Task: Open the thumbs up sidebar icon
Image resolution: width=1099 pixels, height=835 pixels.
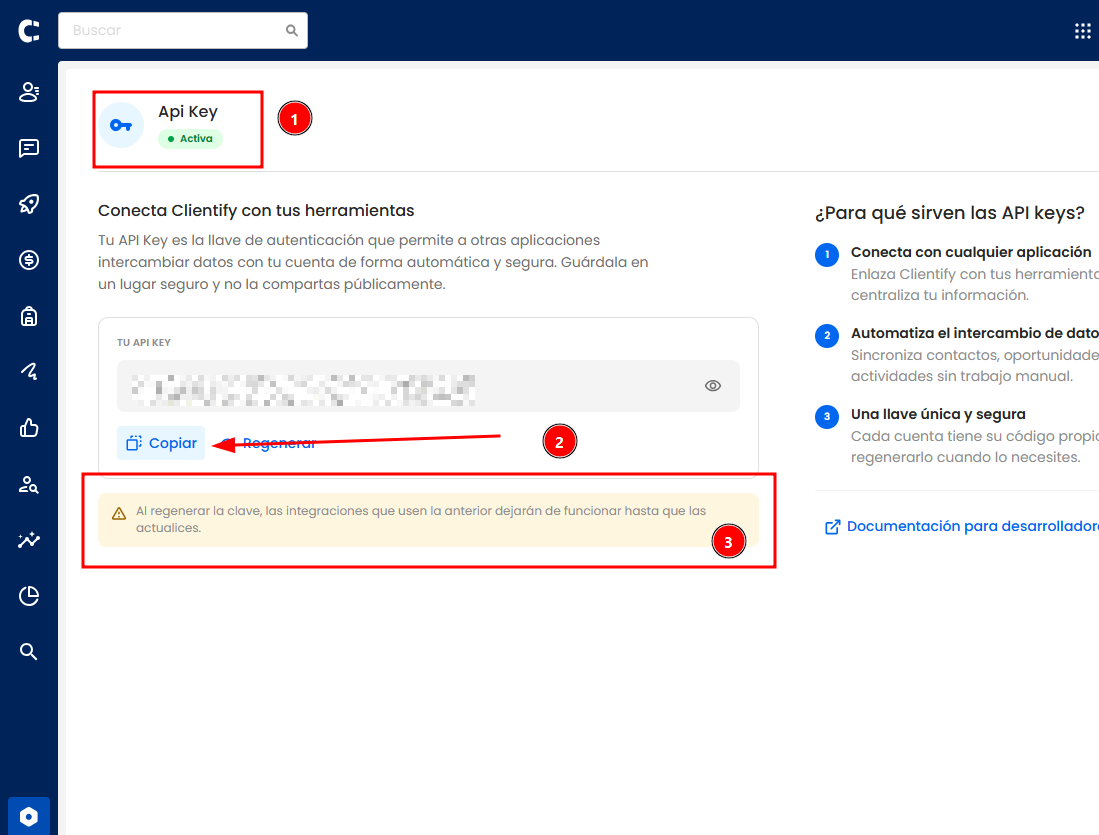Action: click(29, 428)
